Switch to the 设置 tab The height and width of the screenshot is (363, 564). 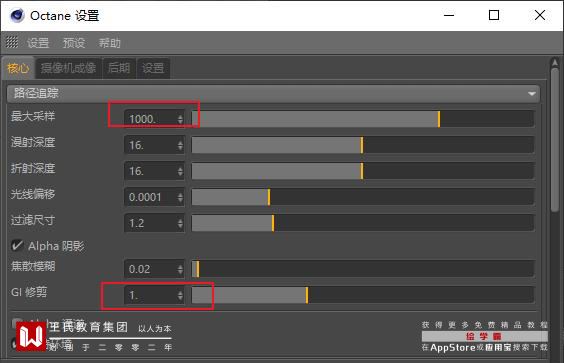pyautogui.click(x=153, y=68)
